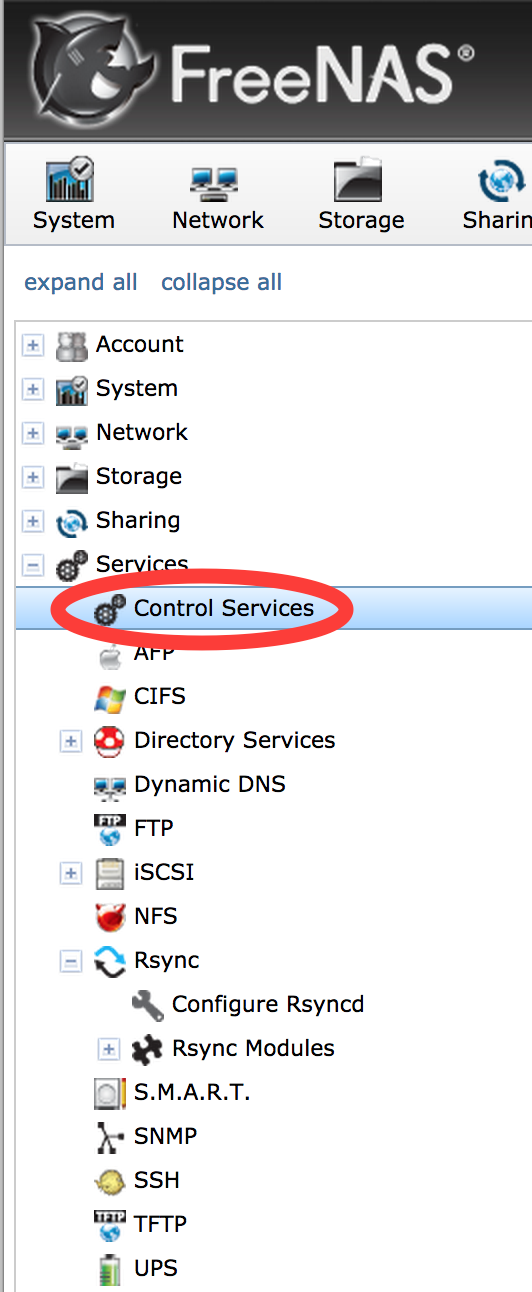Click the NFS red daemon icon

point(110,917)
